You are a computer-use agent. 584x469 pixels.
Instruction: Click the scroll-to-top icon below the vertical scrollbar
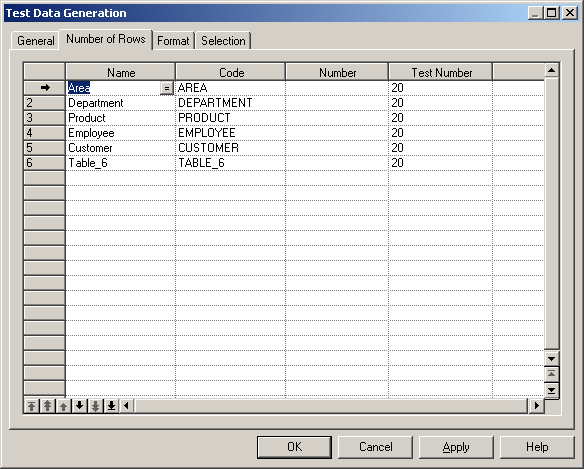tap(551, 374)
